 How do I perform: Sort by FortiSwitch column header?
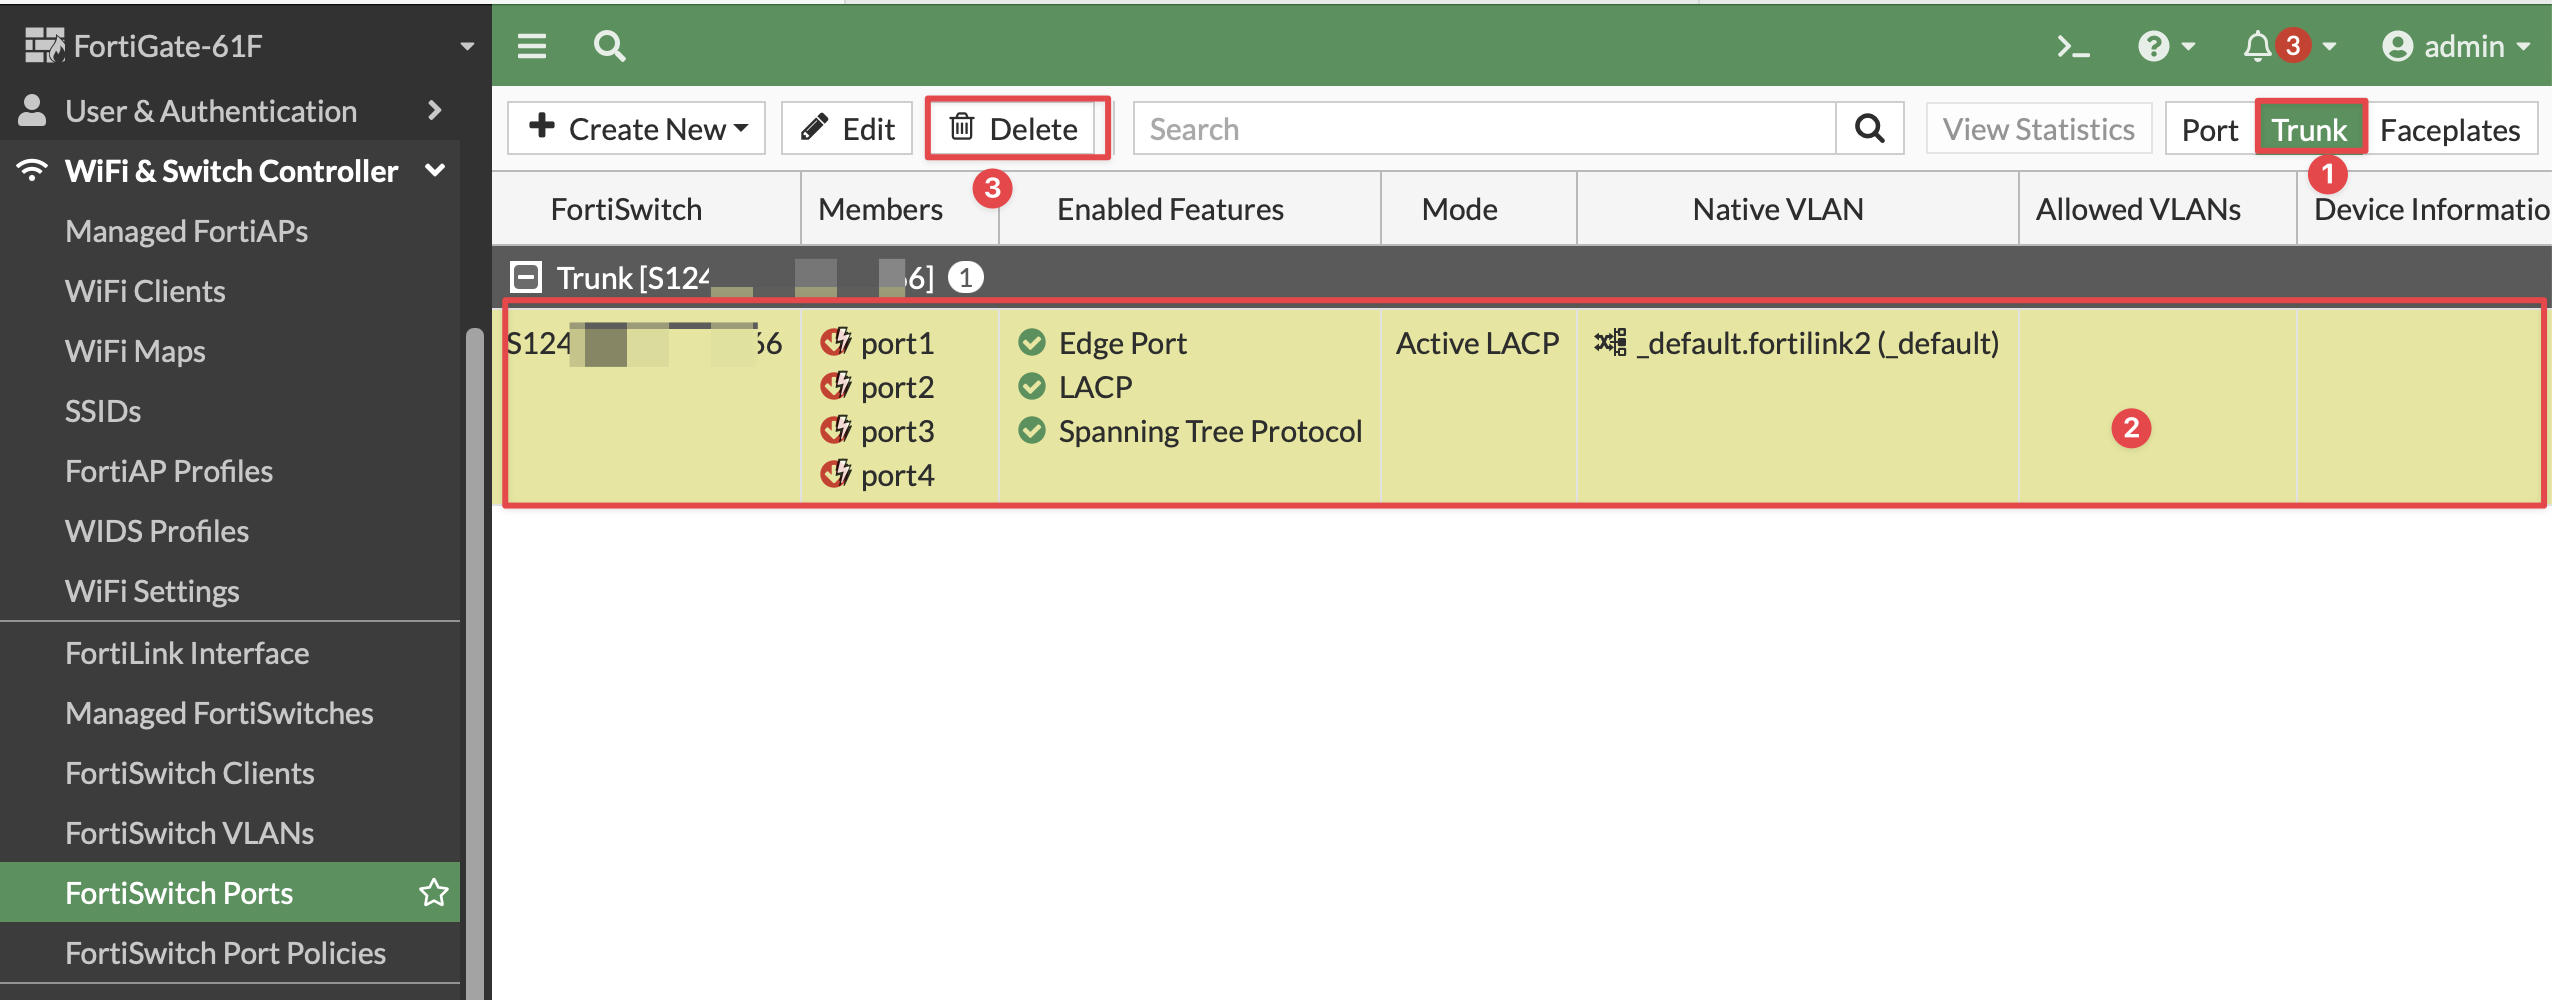[626, 209]
